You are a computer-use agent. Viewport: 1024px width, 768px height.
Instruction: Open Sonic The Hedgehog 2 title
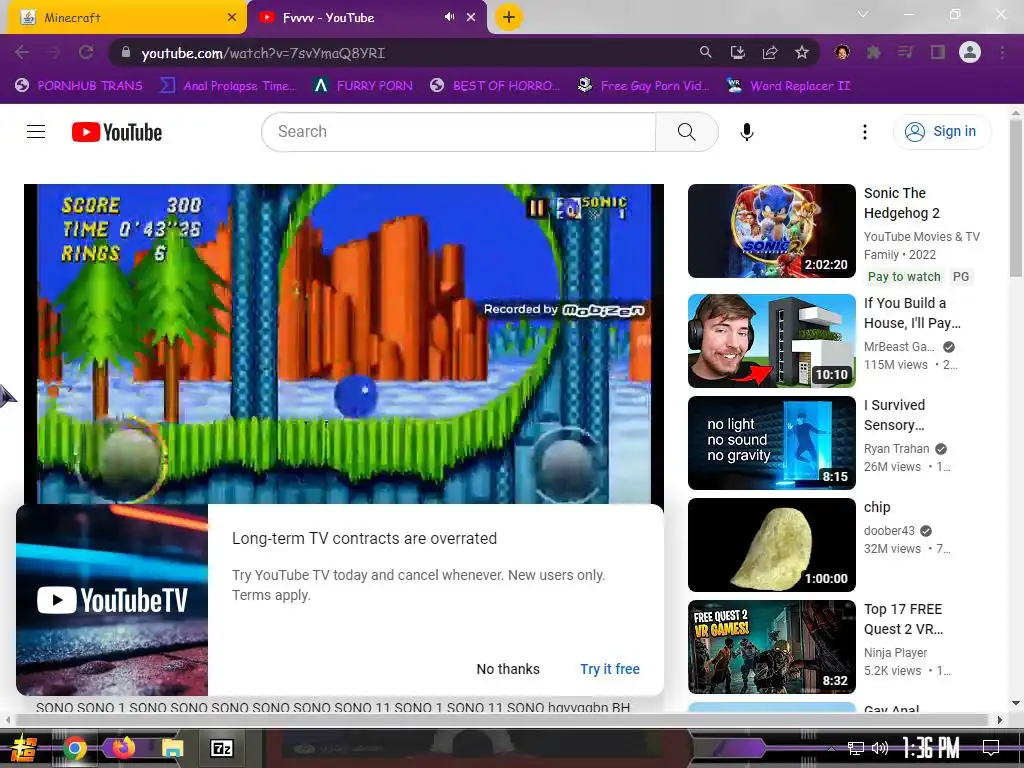902,203
